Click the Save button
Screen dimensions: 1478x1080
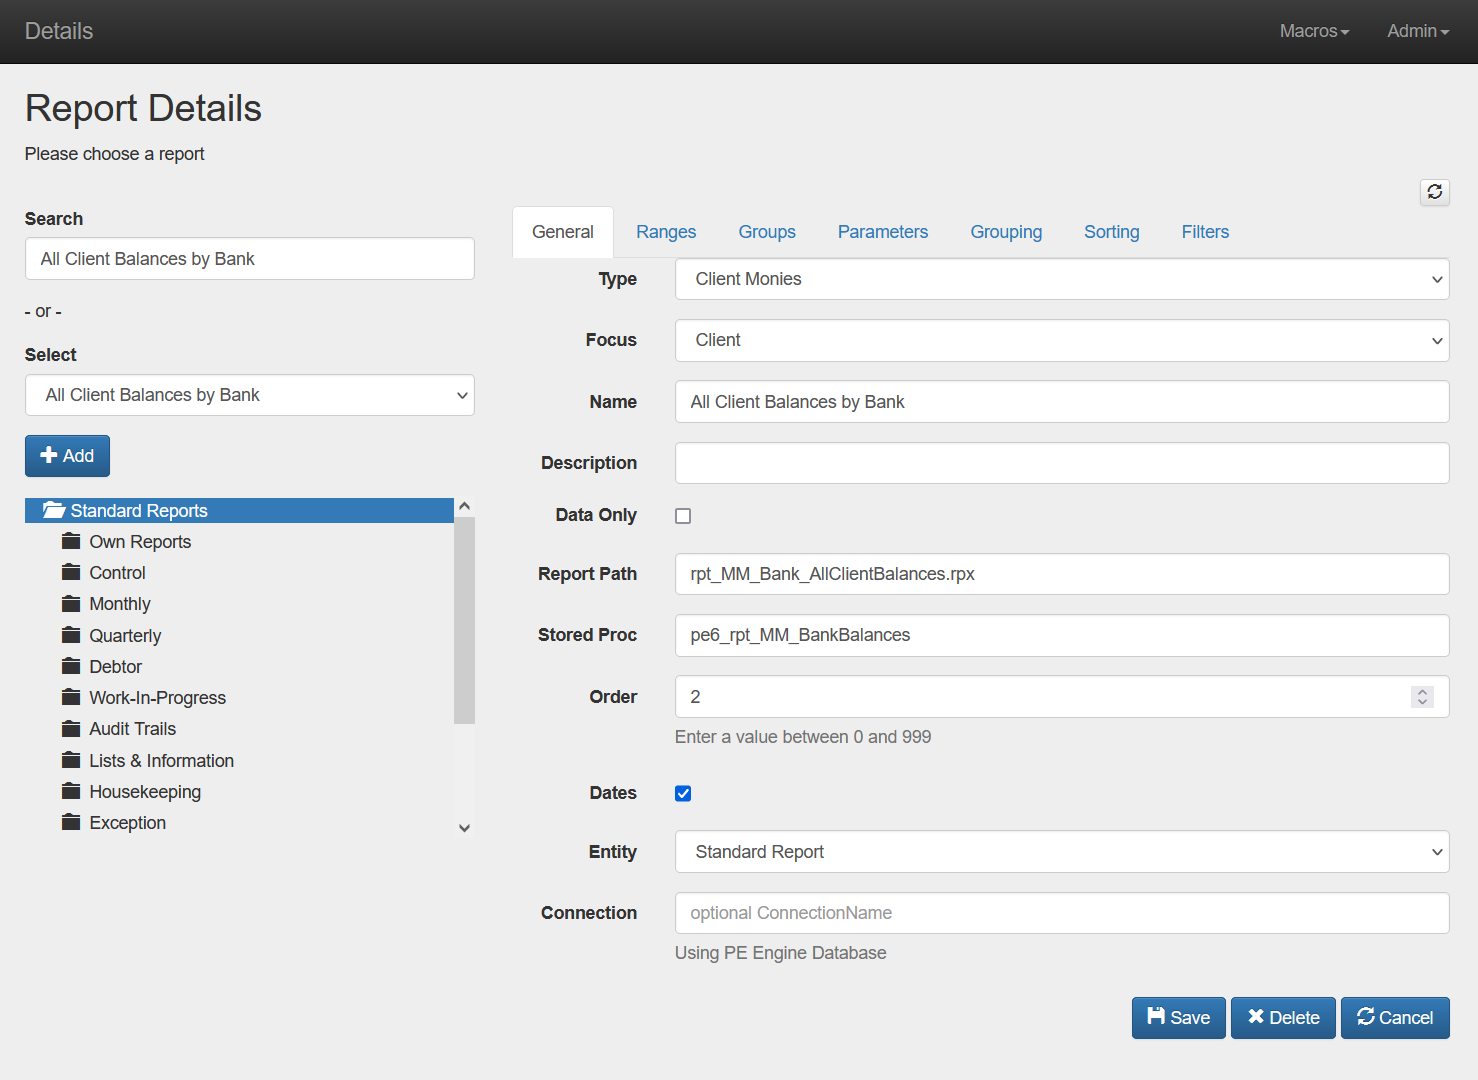click(1178, 1018)
